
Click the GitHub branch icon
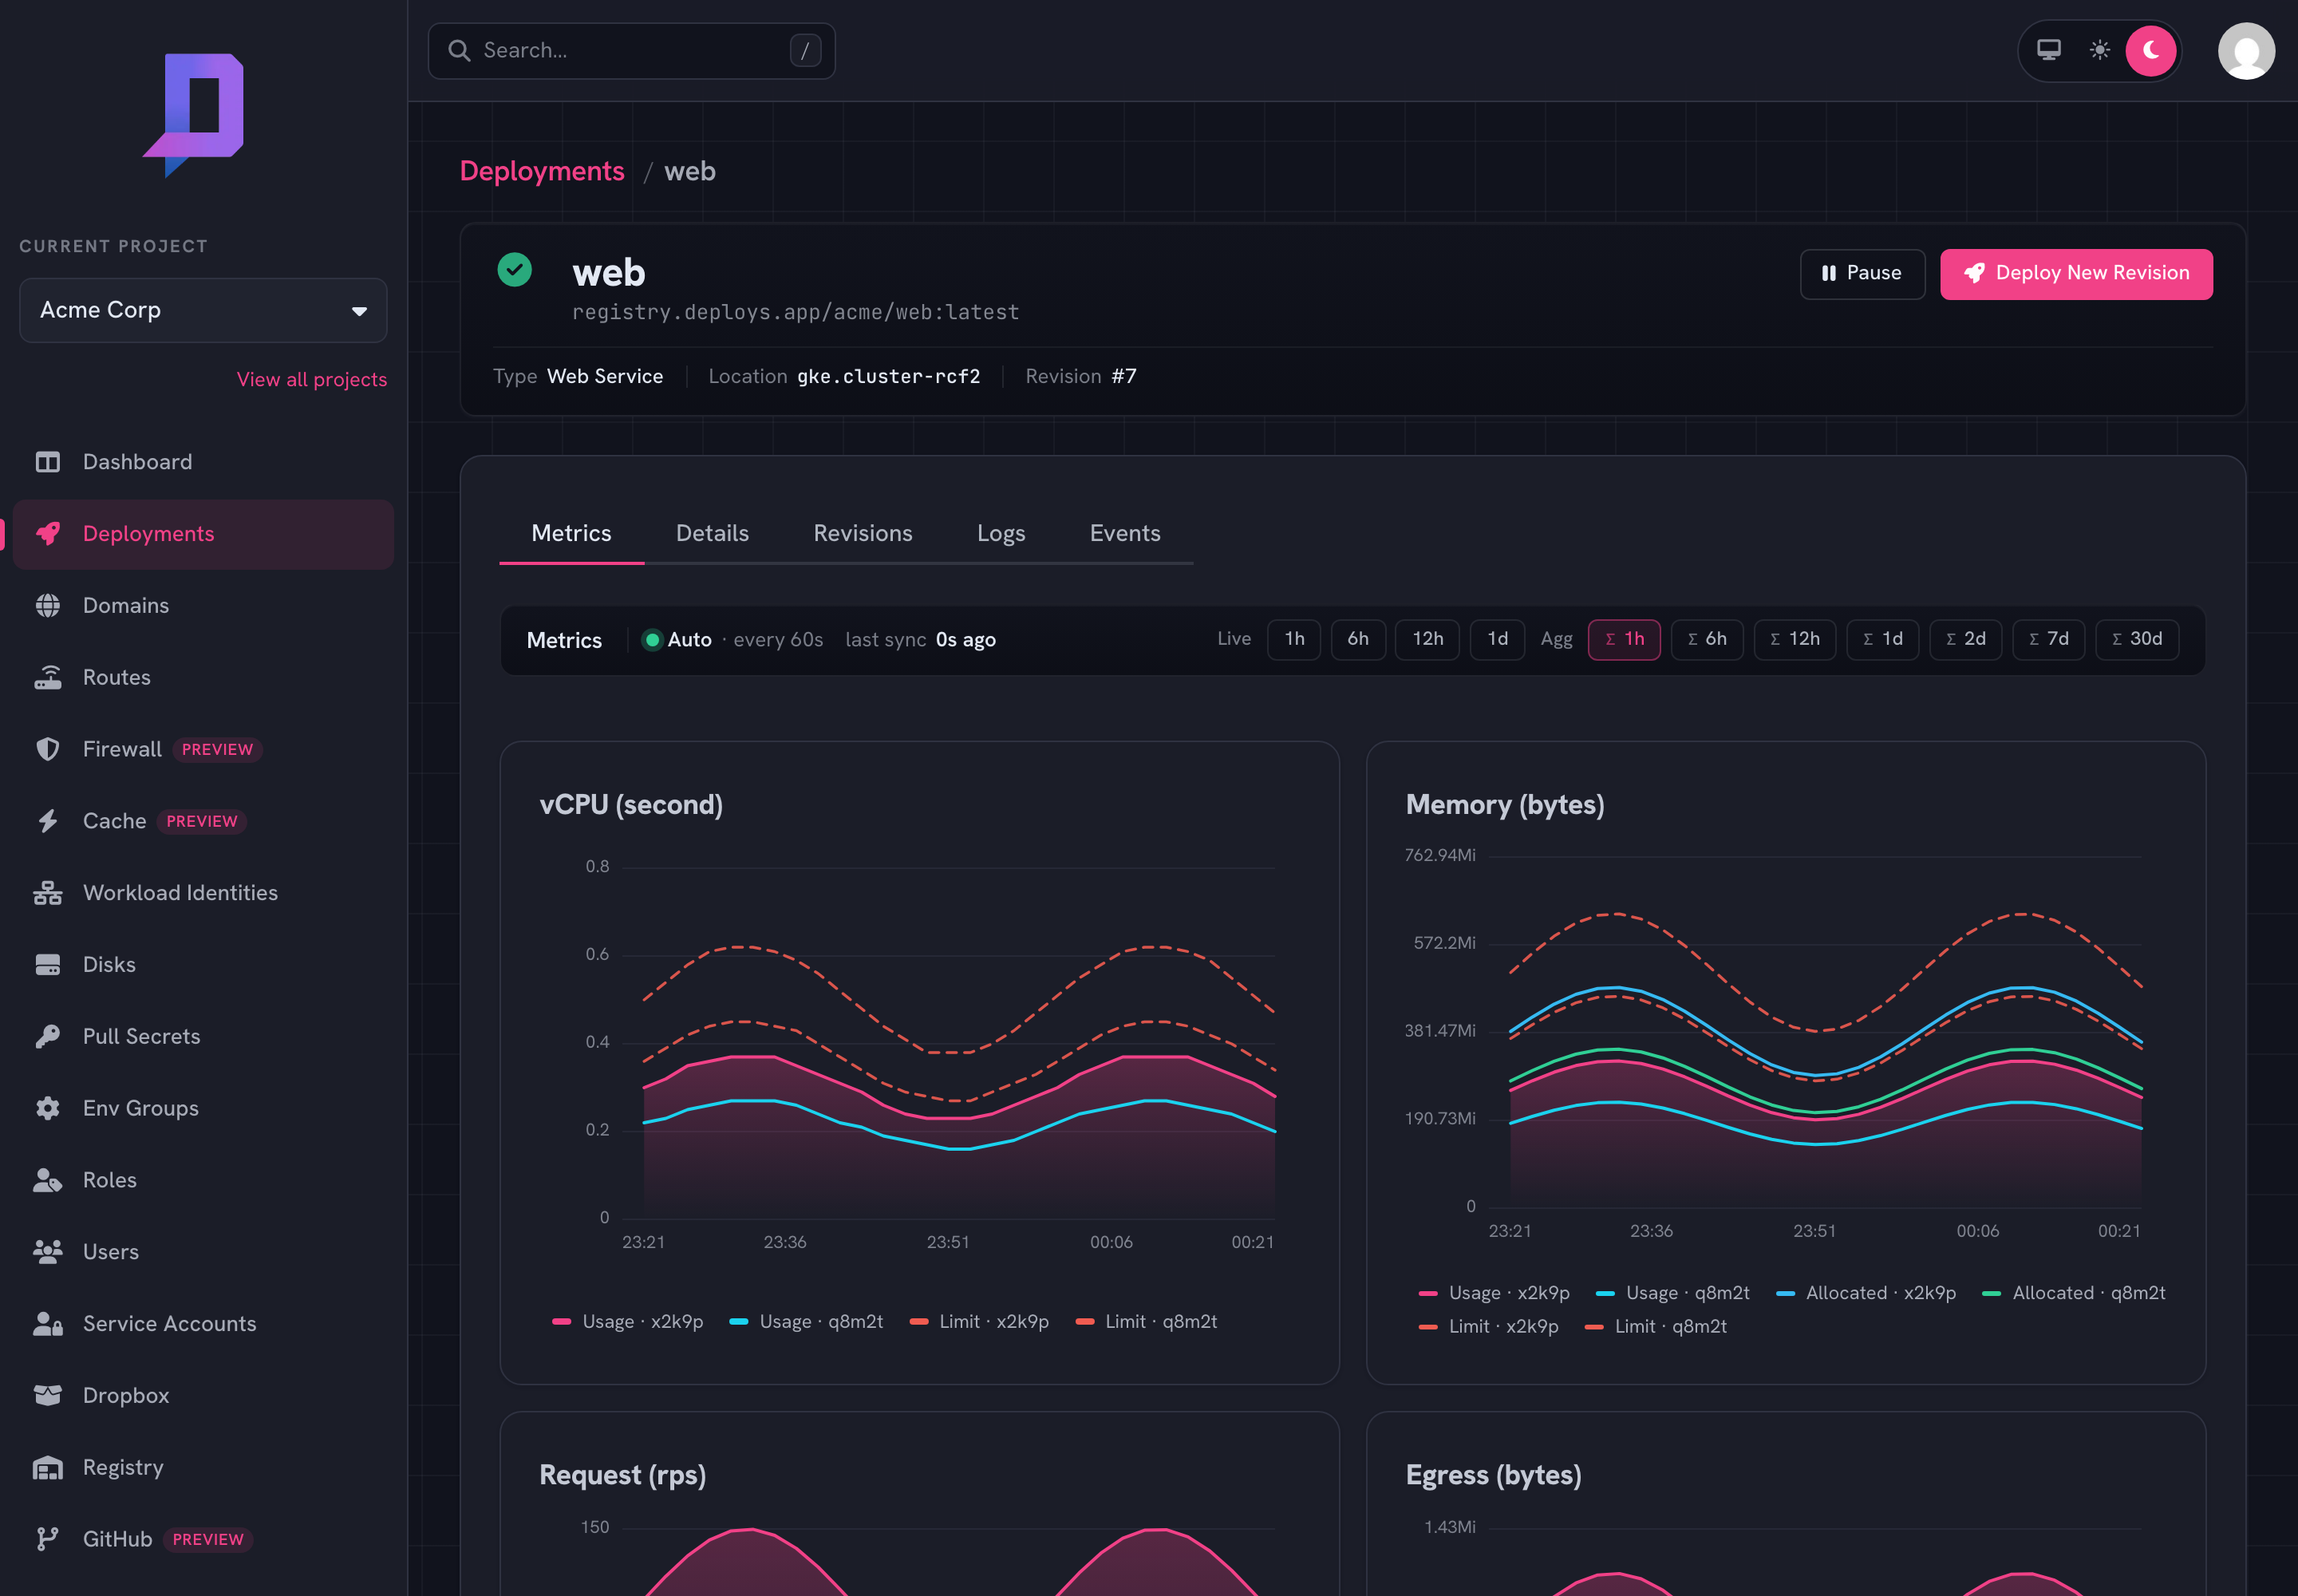tap(47, 1540)
